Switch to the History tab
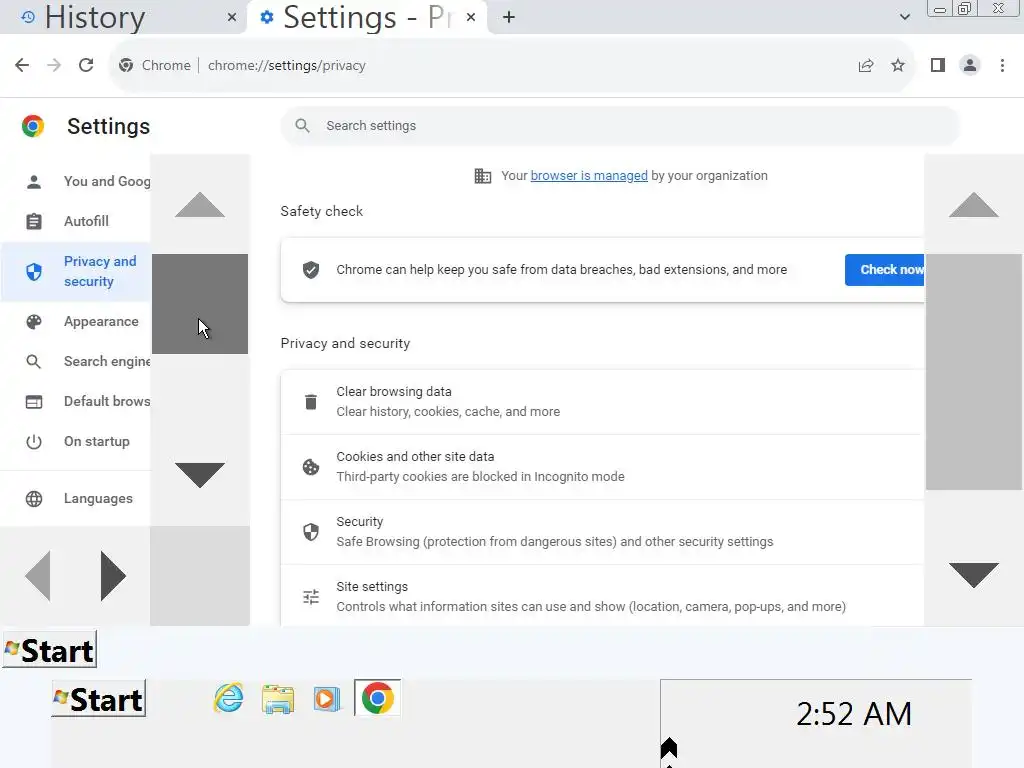The height and width of the screenshot is (768, 1024). tap(123, 17)
